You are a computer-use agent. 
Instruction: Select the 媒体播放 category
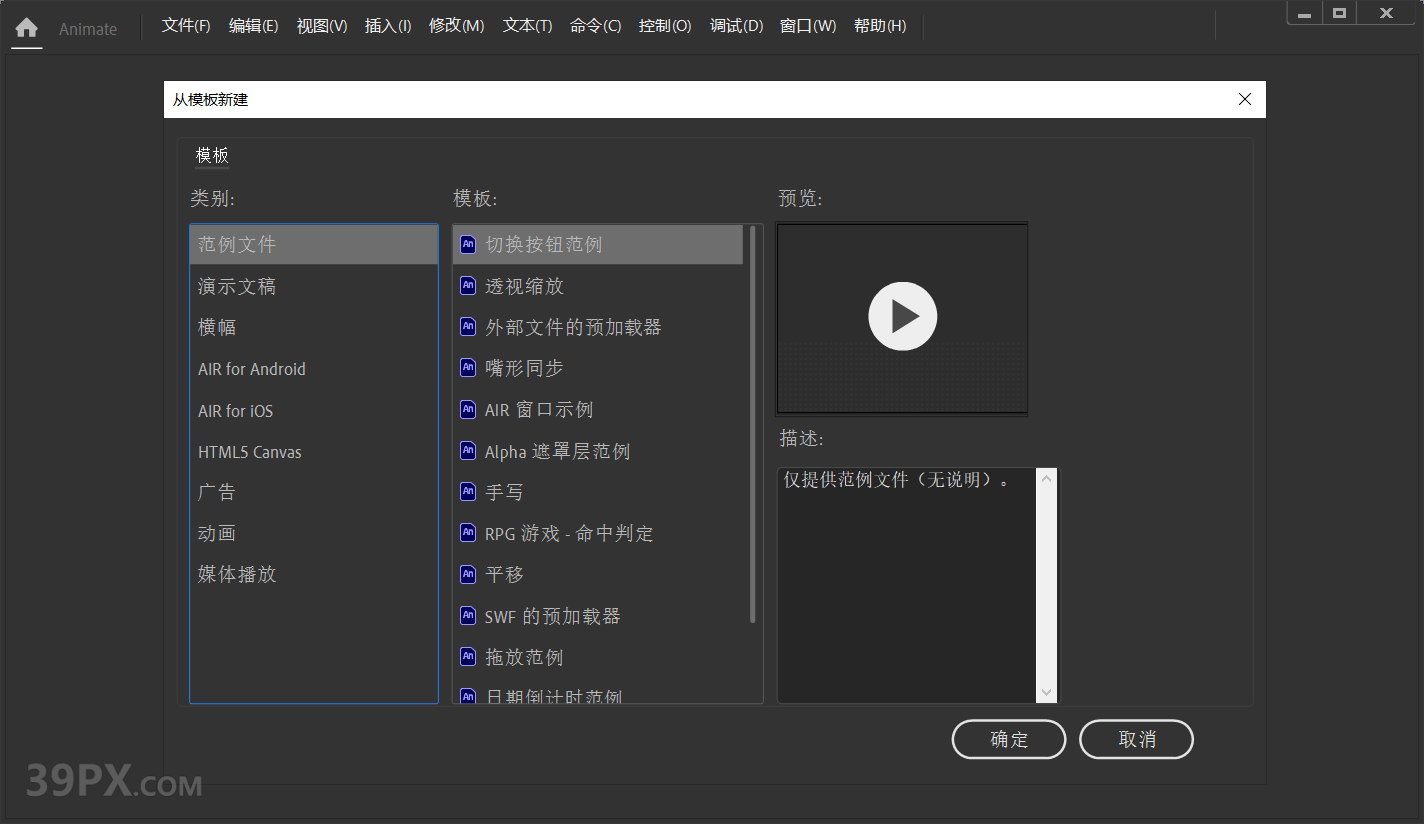point(314,574)
